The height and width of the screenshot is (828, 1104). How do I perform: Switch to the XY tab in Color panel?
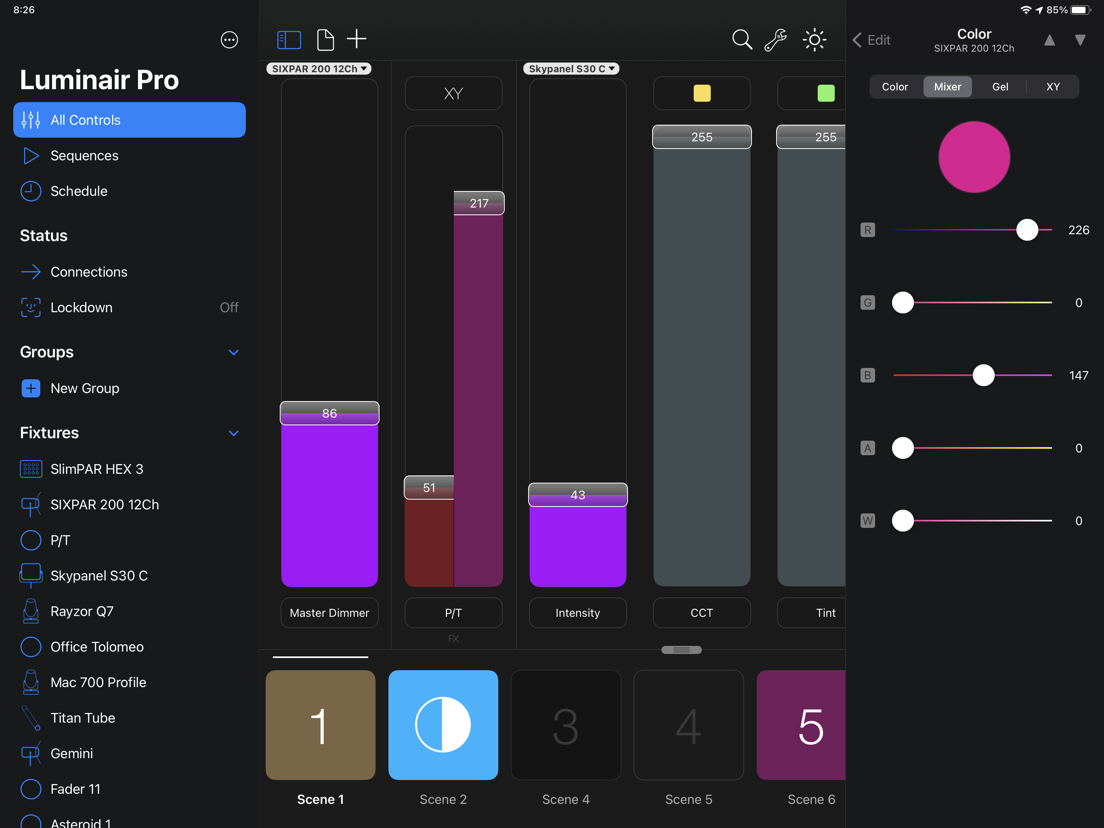(1053, 87)
